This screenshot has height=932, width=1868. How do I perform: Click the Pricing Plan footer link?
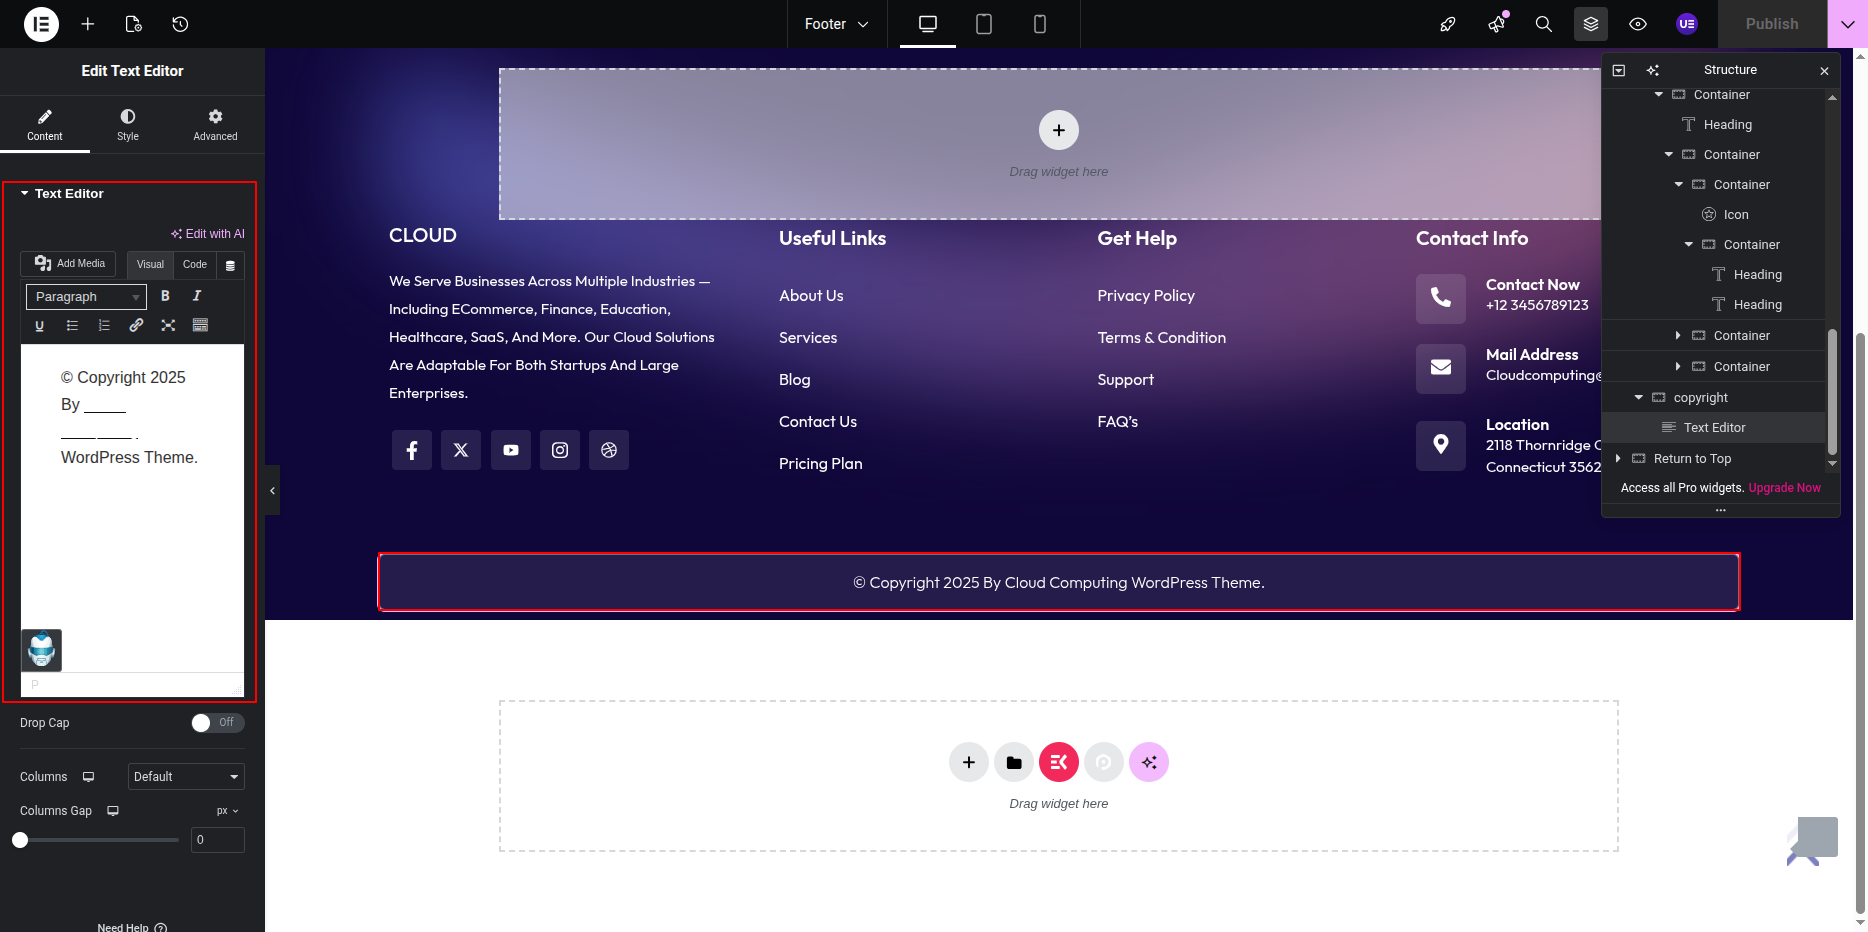(x=820, y=464)
